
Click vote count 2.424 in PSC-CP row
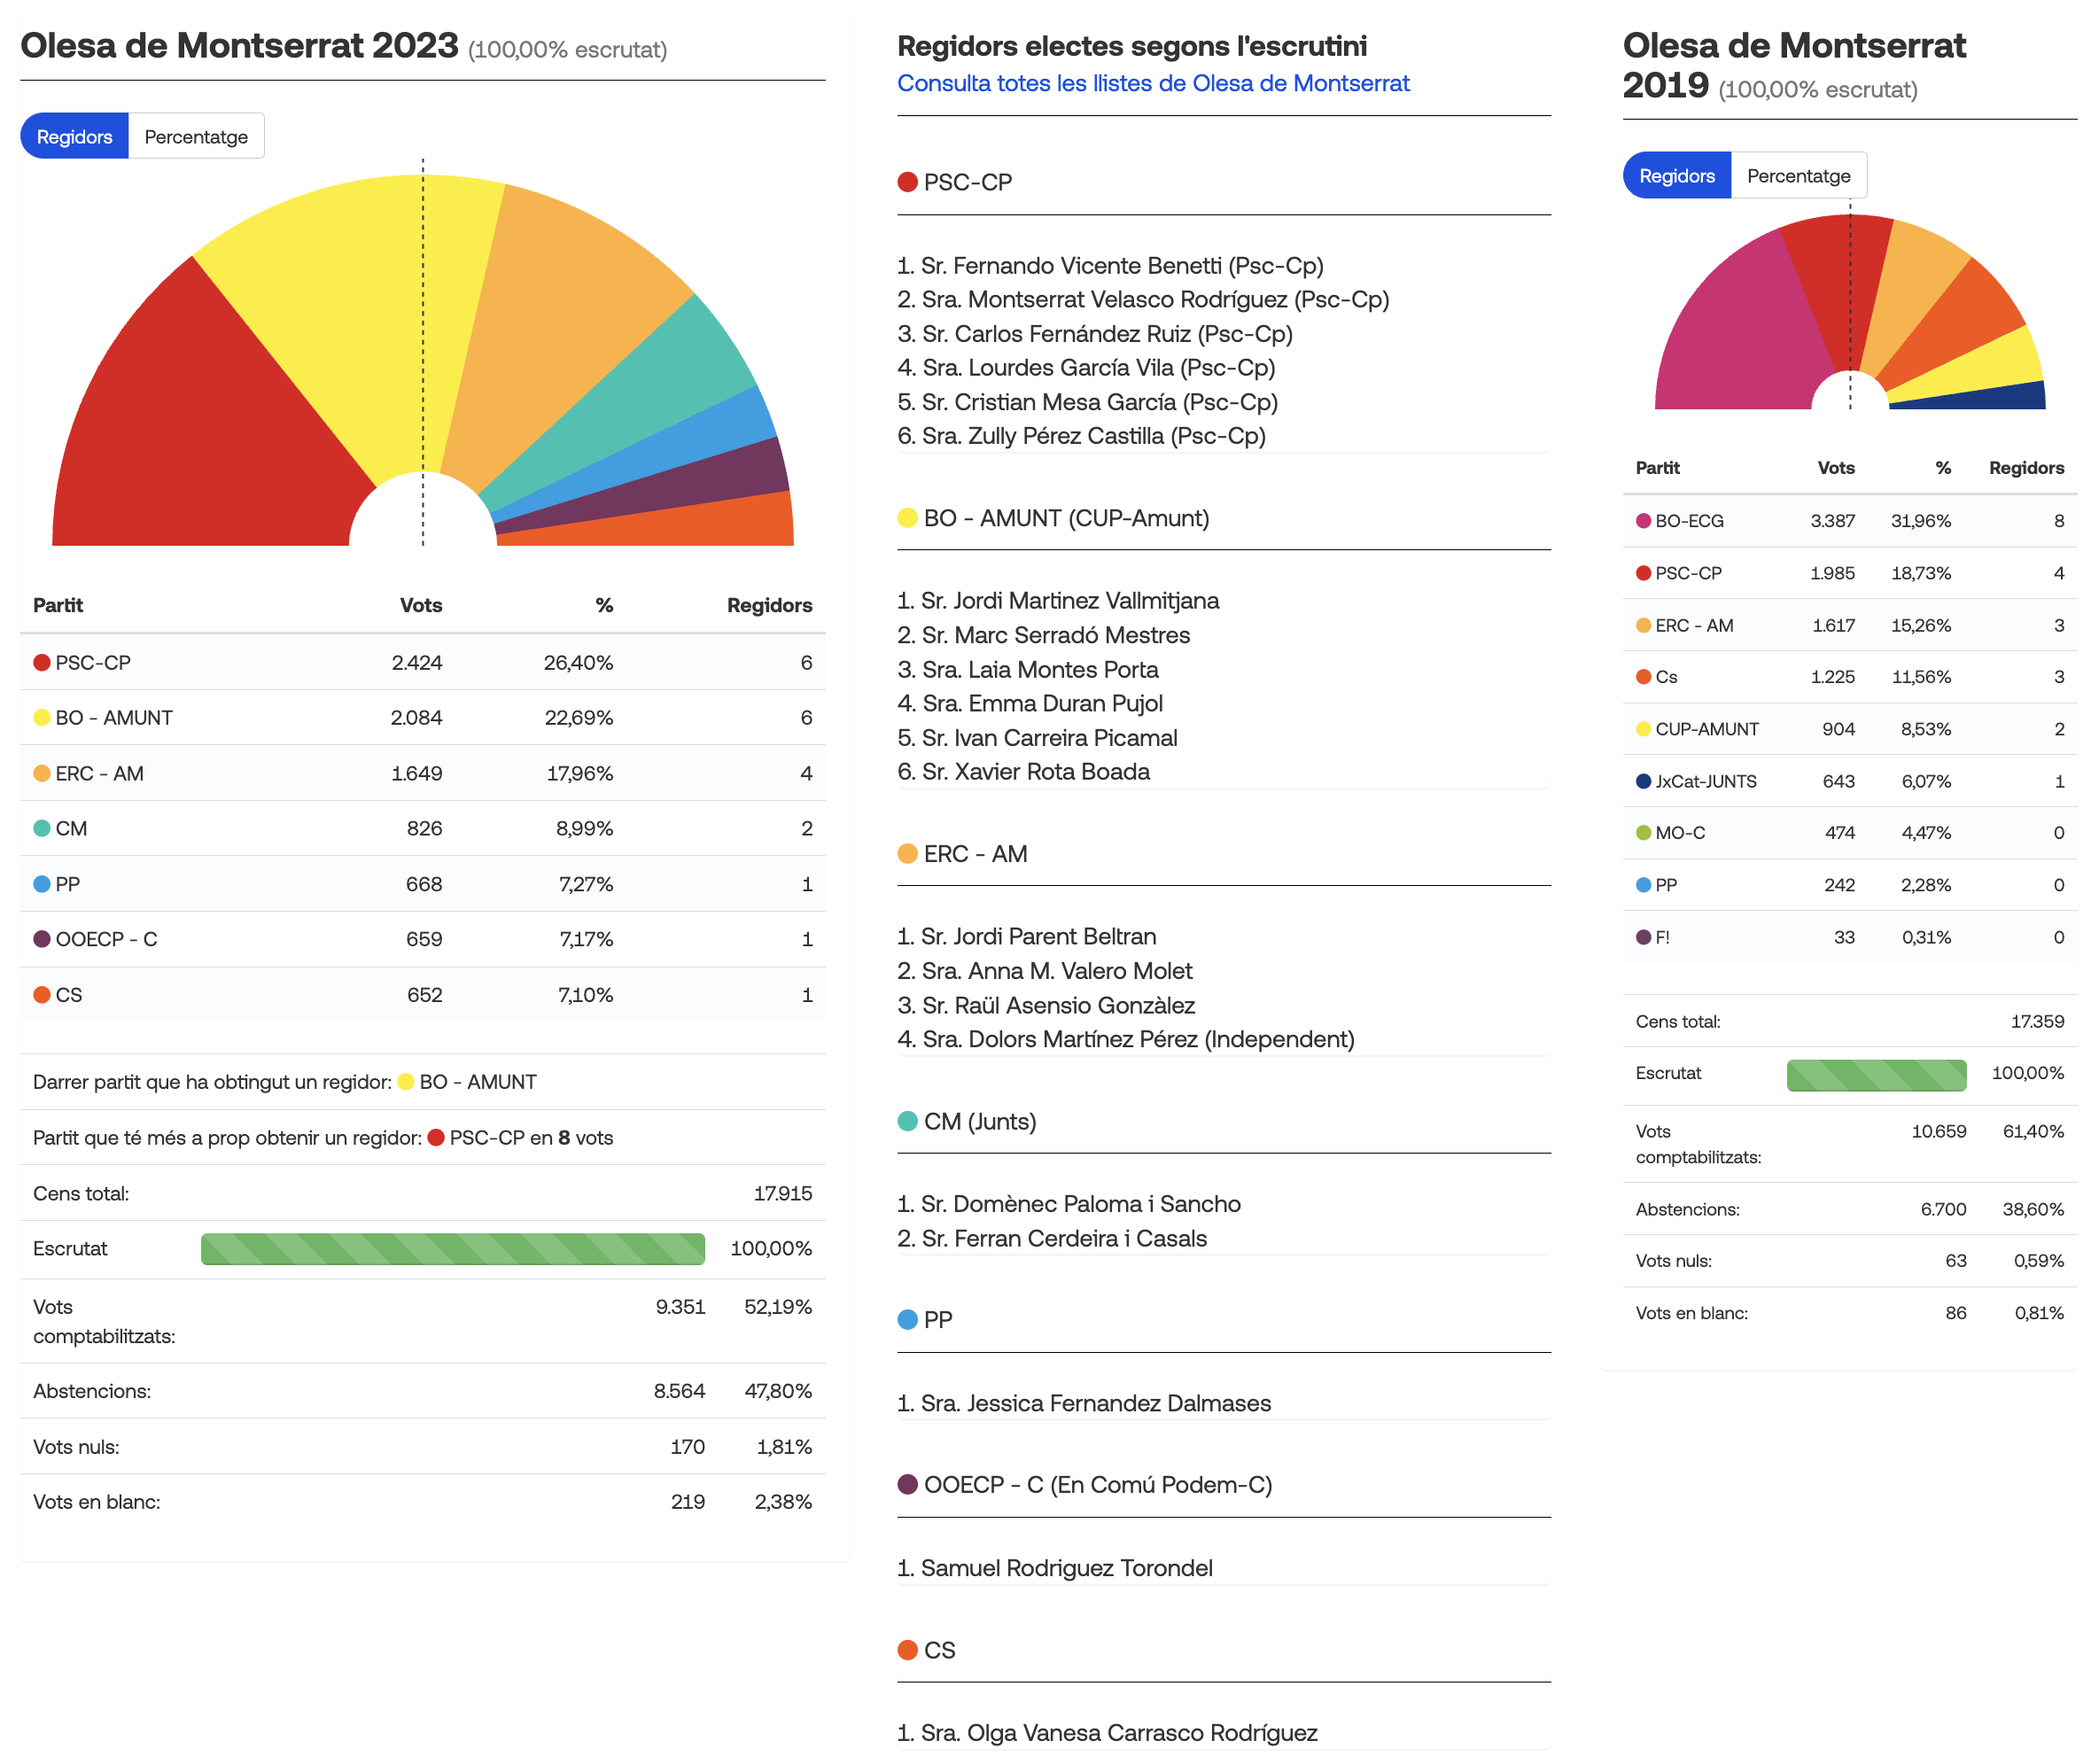point(417,662)
